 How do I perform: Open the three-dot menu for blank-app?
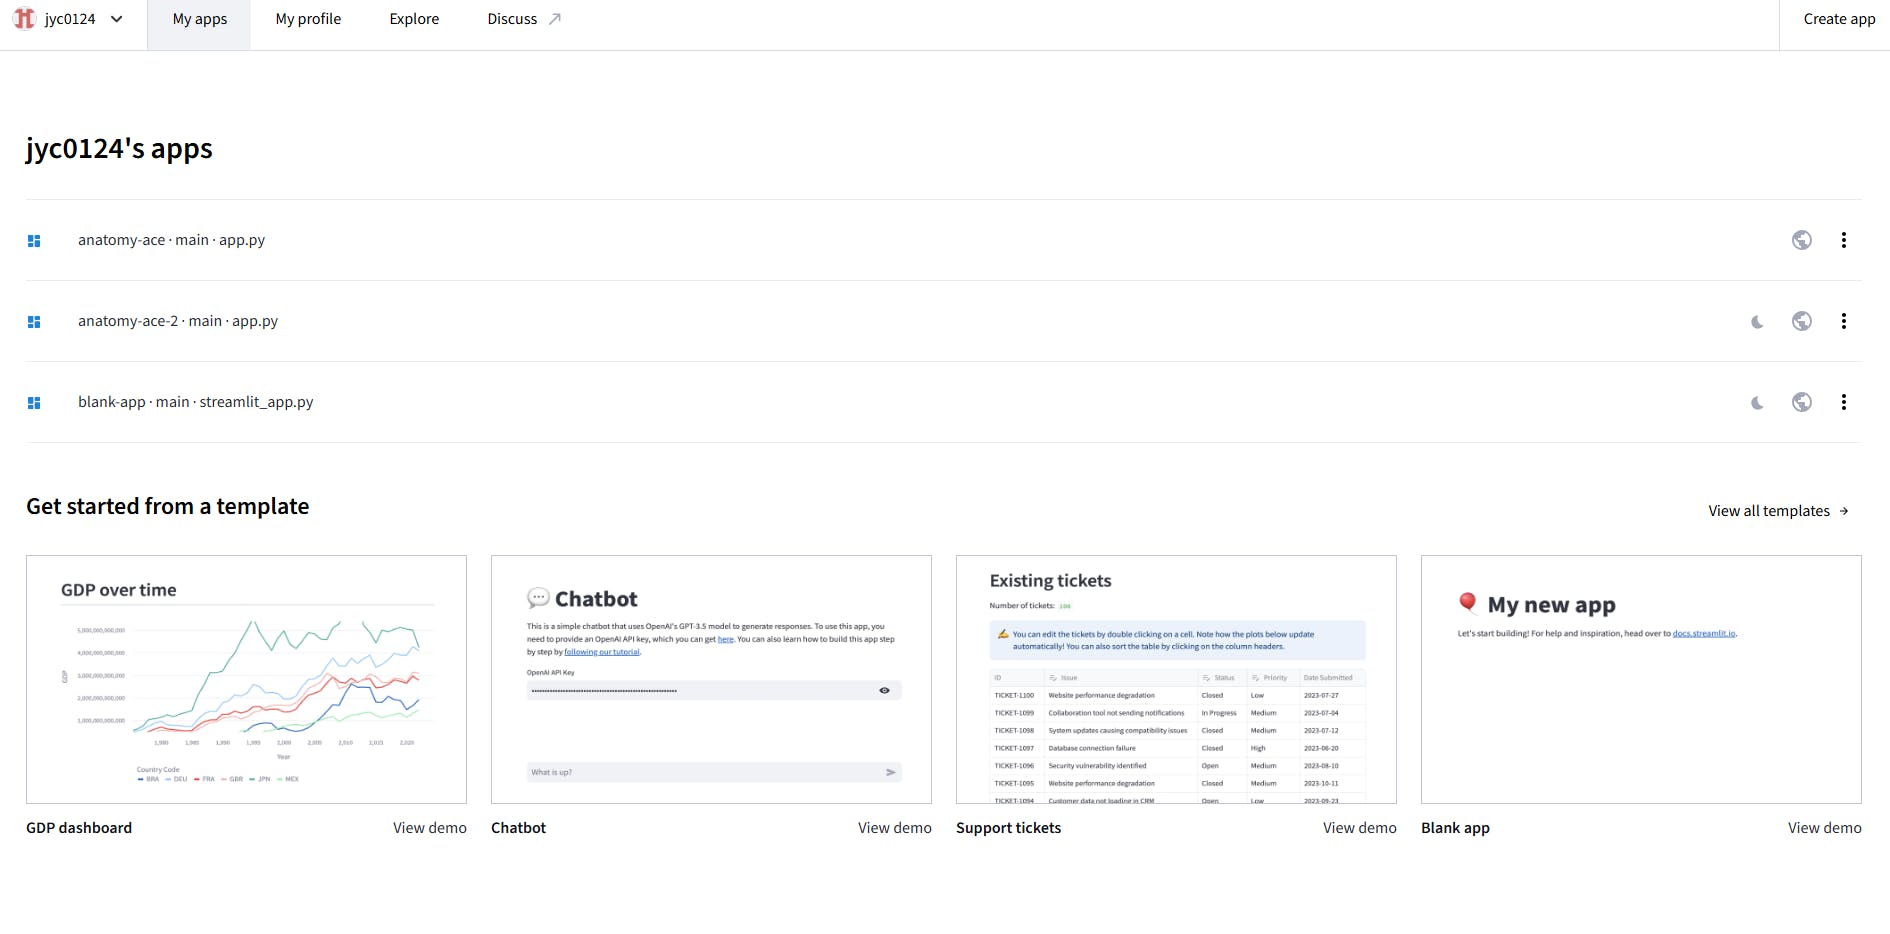[x=1844, y=402]
